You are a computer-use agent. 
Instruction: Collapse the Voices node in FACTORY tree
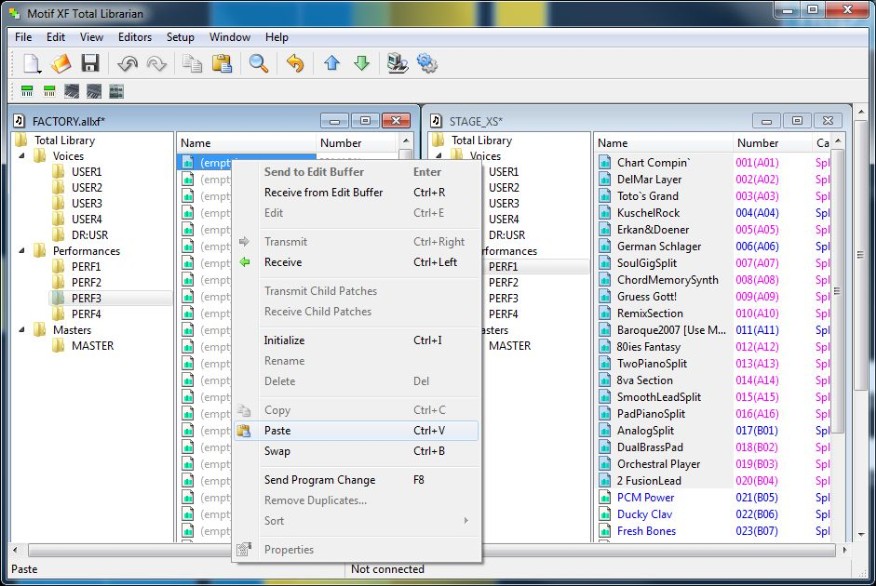[x=22, y=156]
